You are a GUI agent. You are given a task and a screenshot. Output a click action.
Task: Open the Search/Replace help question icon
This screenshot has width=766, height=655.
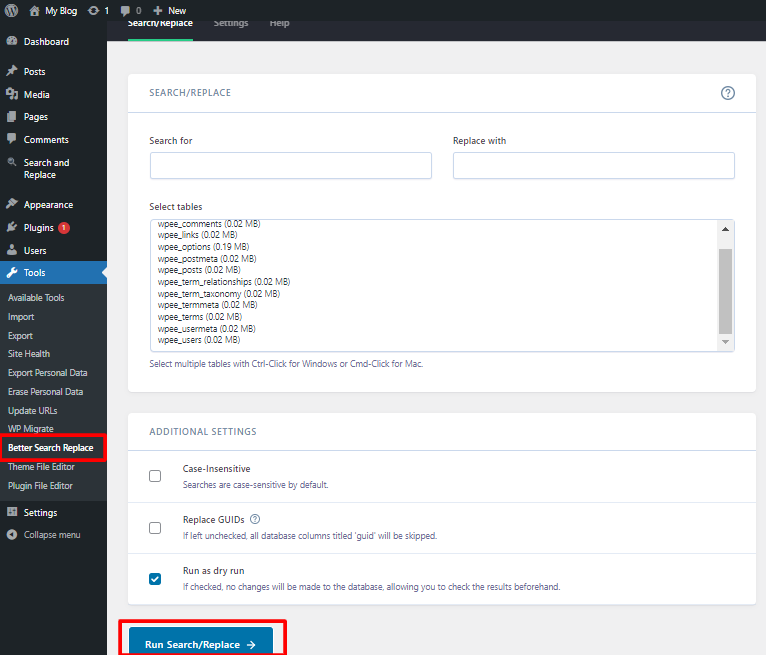pyautogui.click(x=727, y=93)
